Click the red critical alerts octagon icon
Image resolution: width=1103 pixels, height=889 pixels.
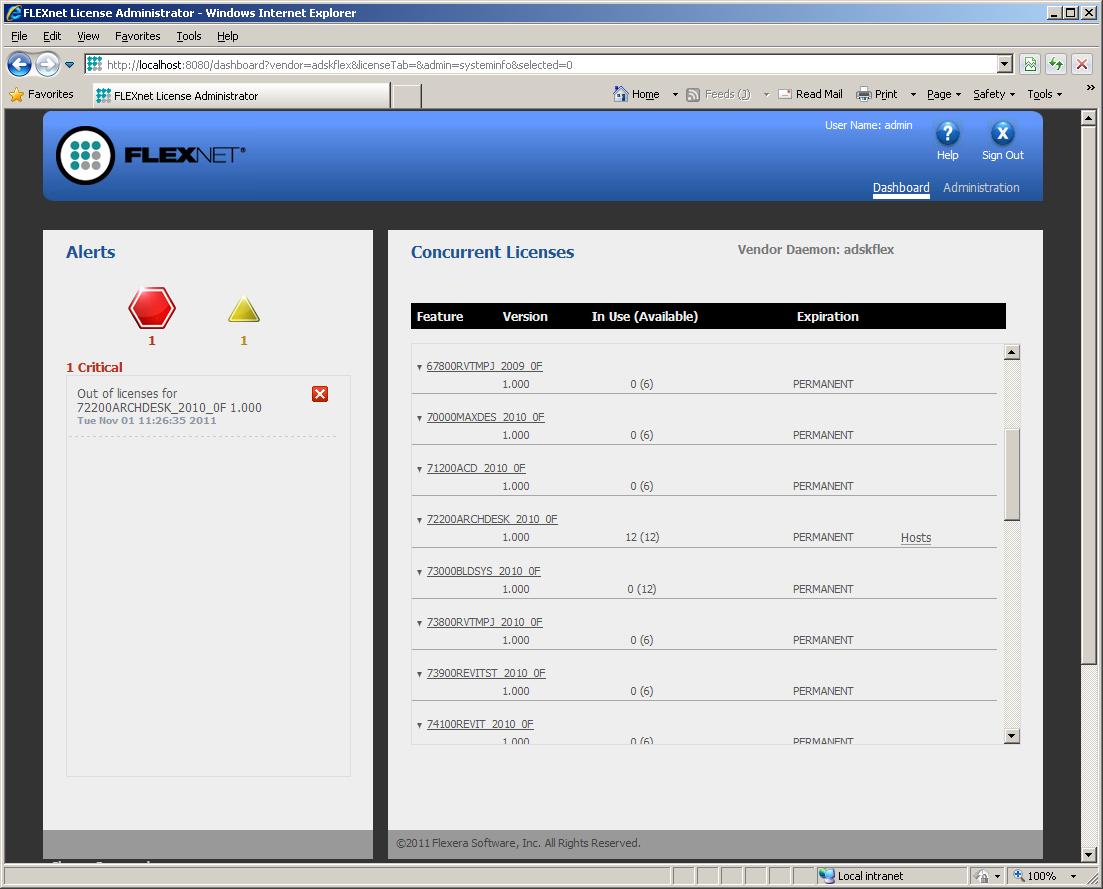point(152,307)
